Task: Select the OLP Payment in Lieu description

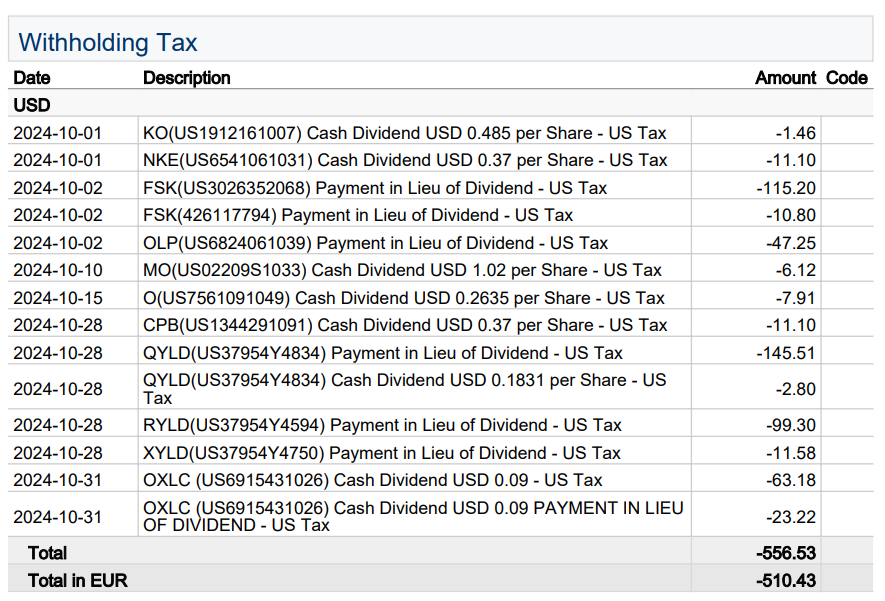Action: coord(375,243)
